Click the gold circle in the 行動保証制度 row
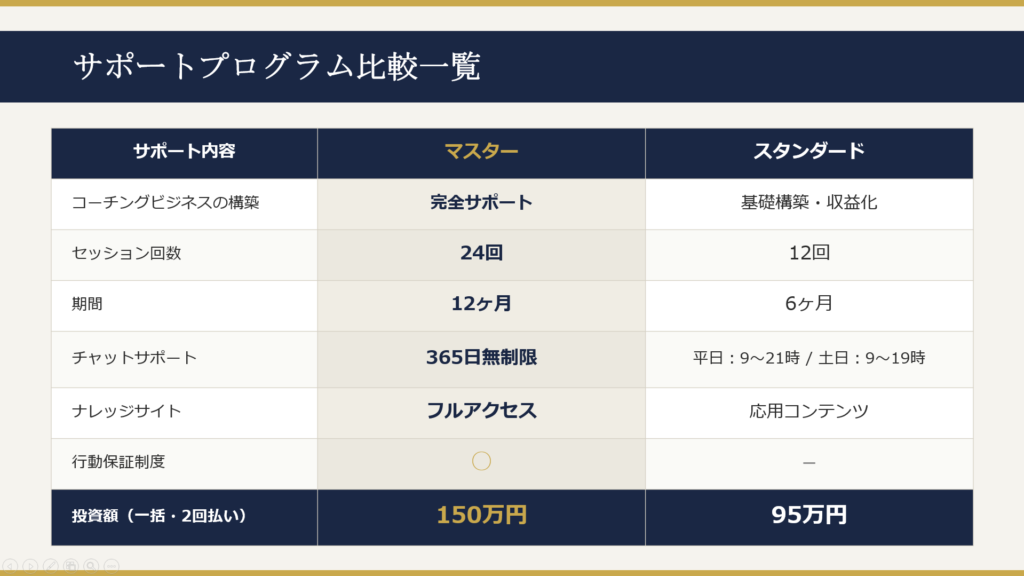Viewport: 1024px width, 576px height. point(481,461)
